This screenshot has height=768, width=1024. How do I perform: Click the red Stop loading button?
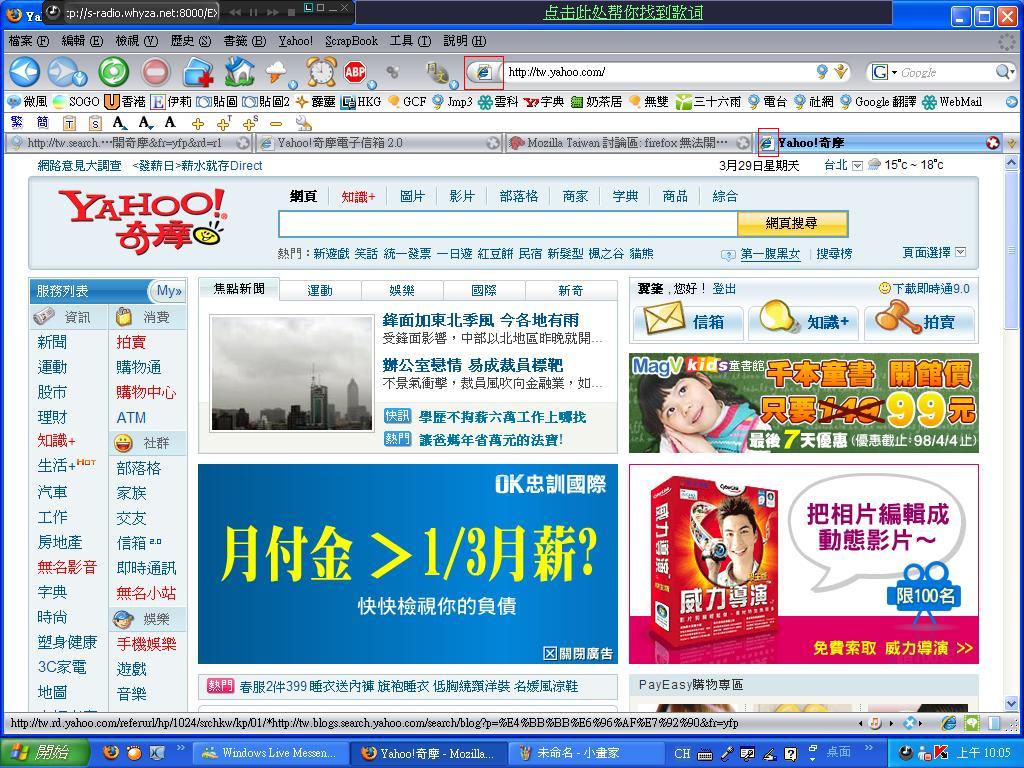pos(155,72)
